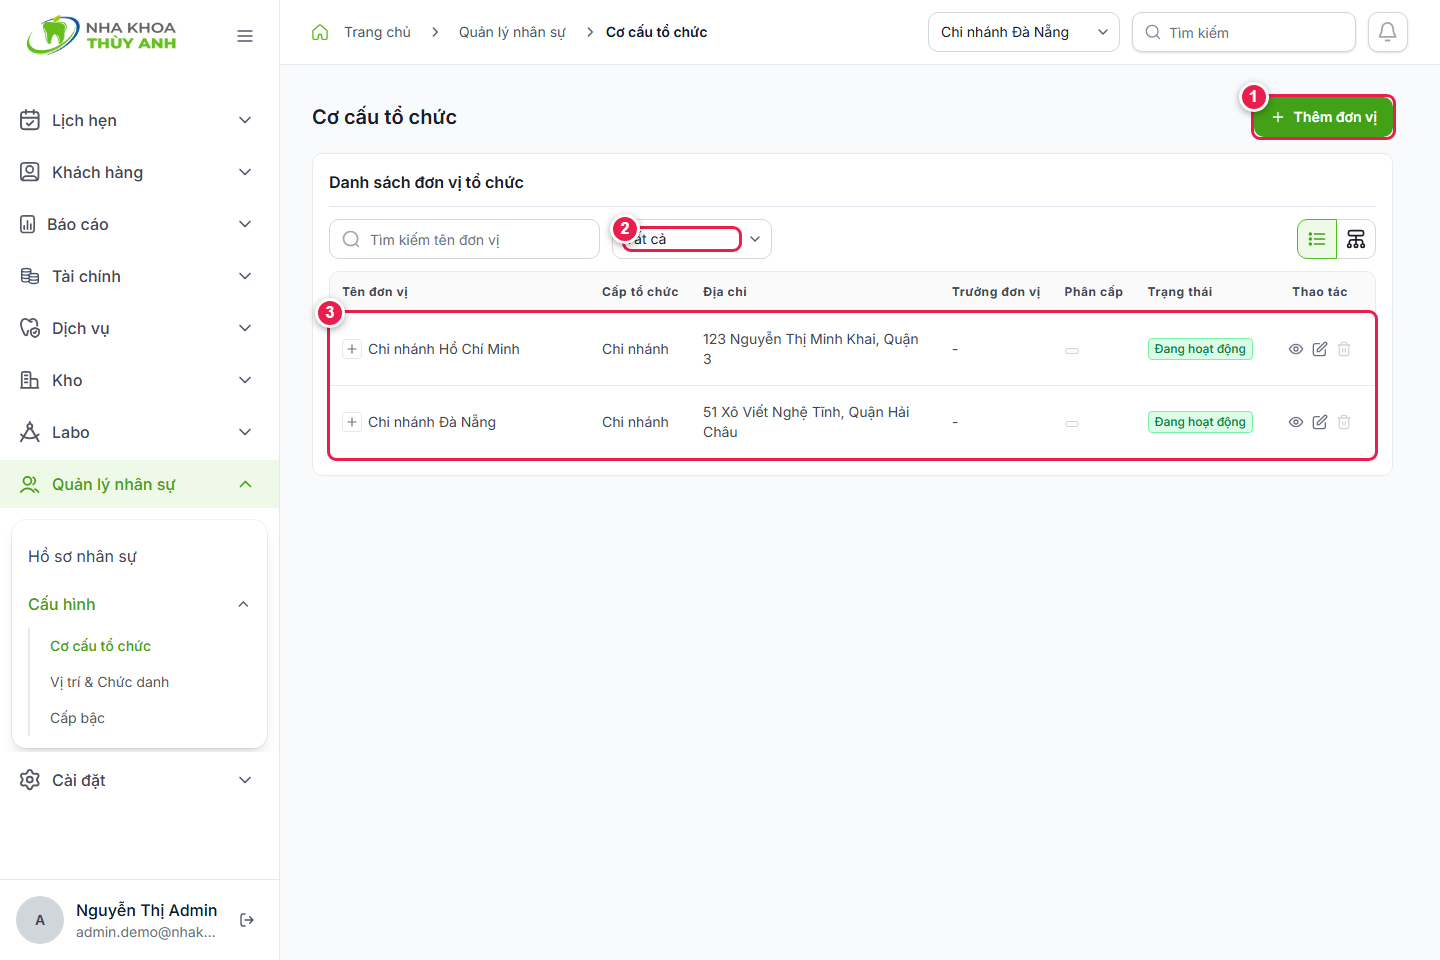The image size is (1440, 960).
Task: Expand Chi nhánh Hồ Chí Minh row
Action: (352, 349)
